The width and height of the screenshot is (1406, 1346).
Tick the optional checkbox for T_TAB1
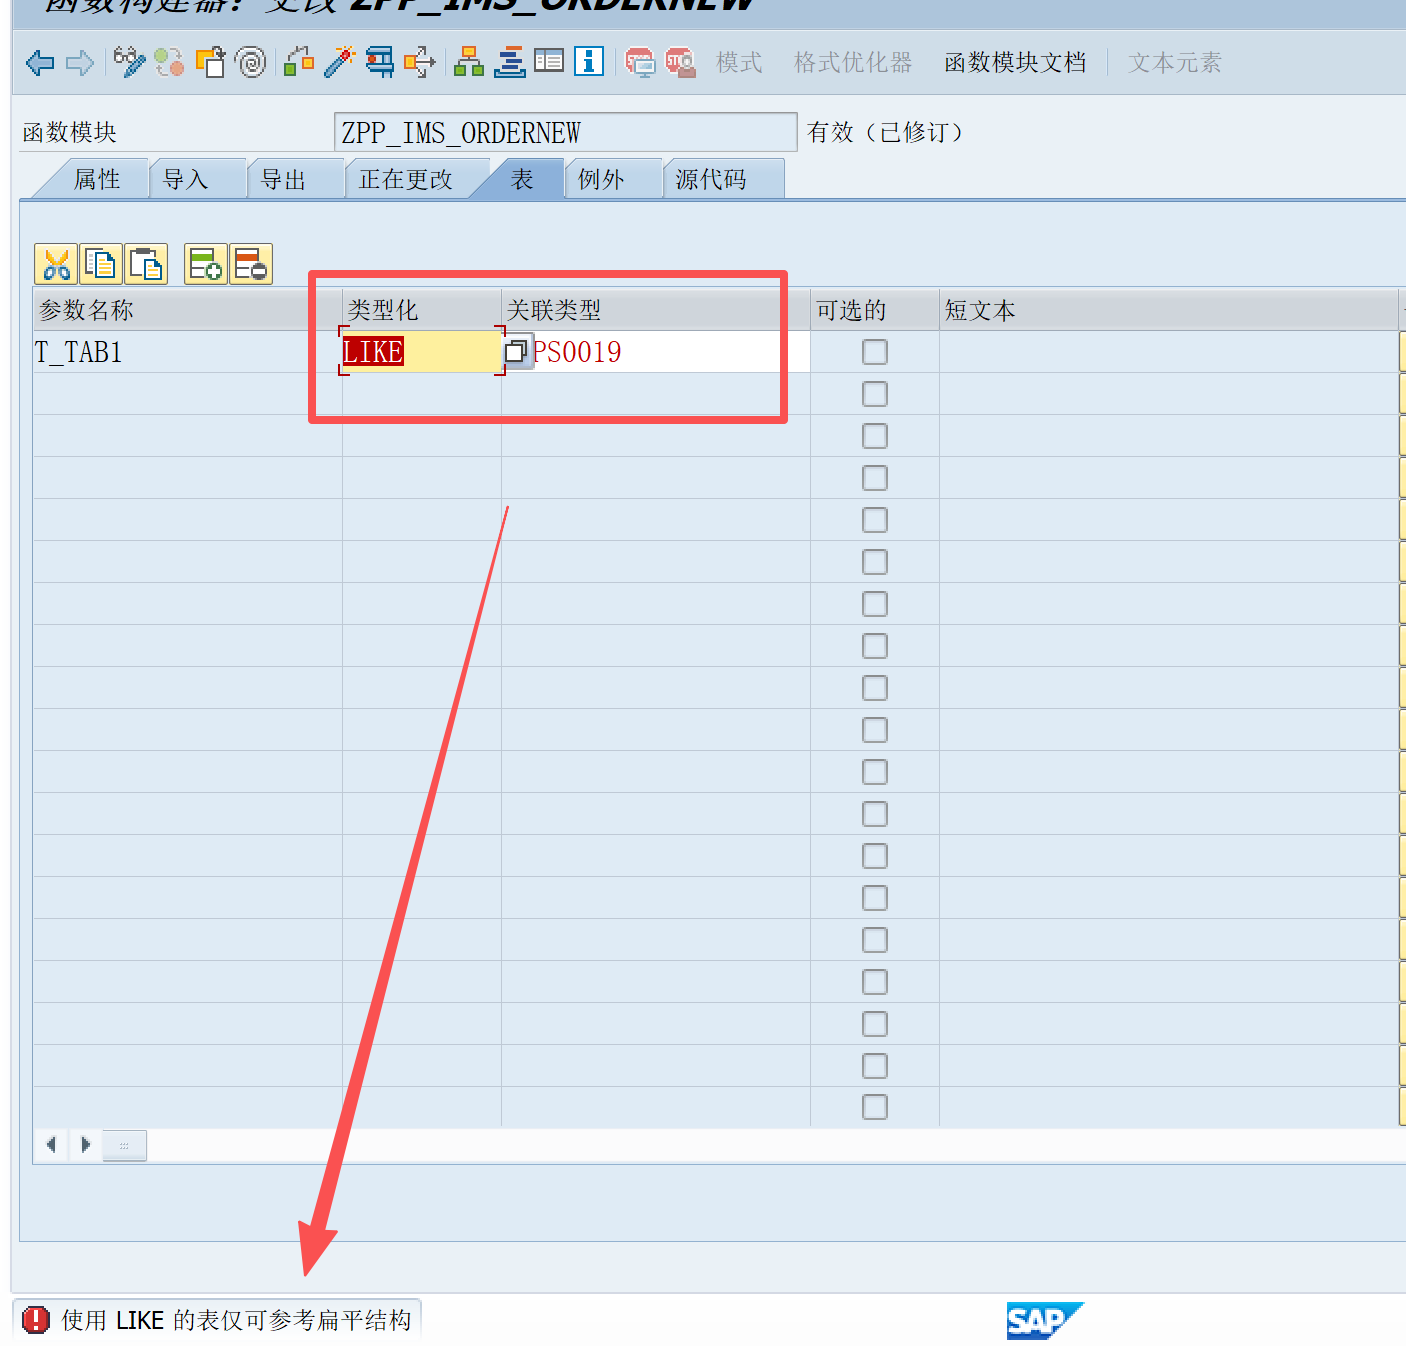[x=875, y=352]
